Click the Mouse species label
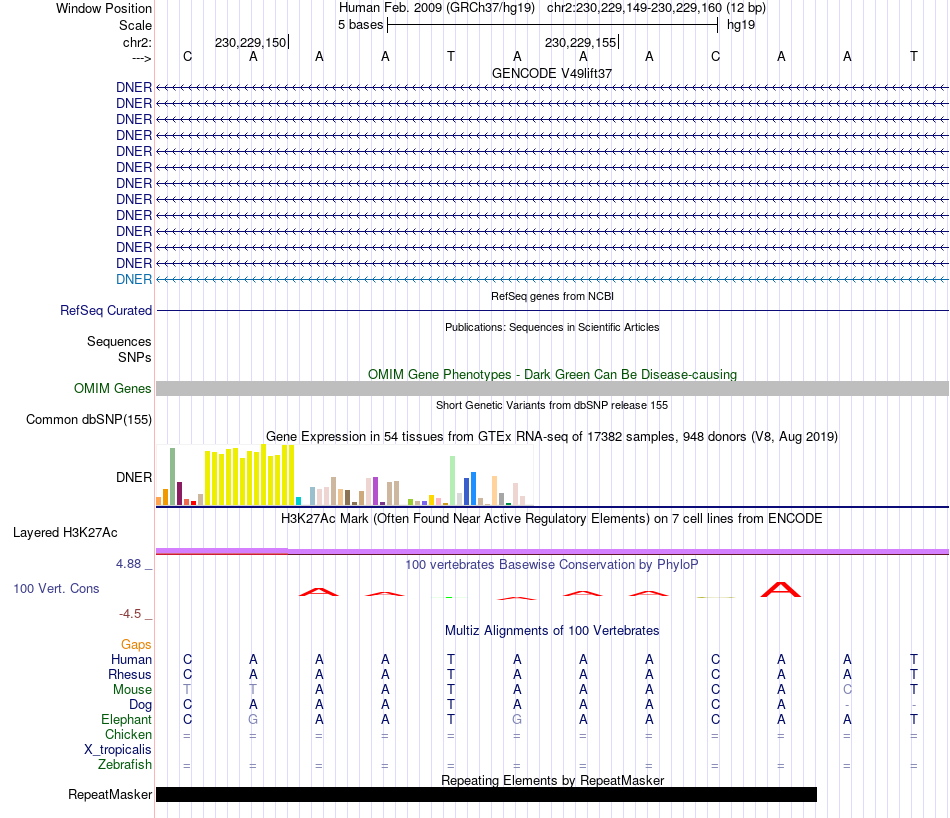This screenshot has width=950, height=818. pos(132,690)
